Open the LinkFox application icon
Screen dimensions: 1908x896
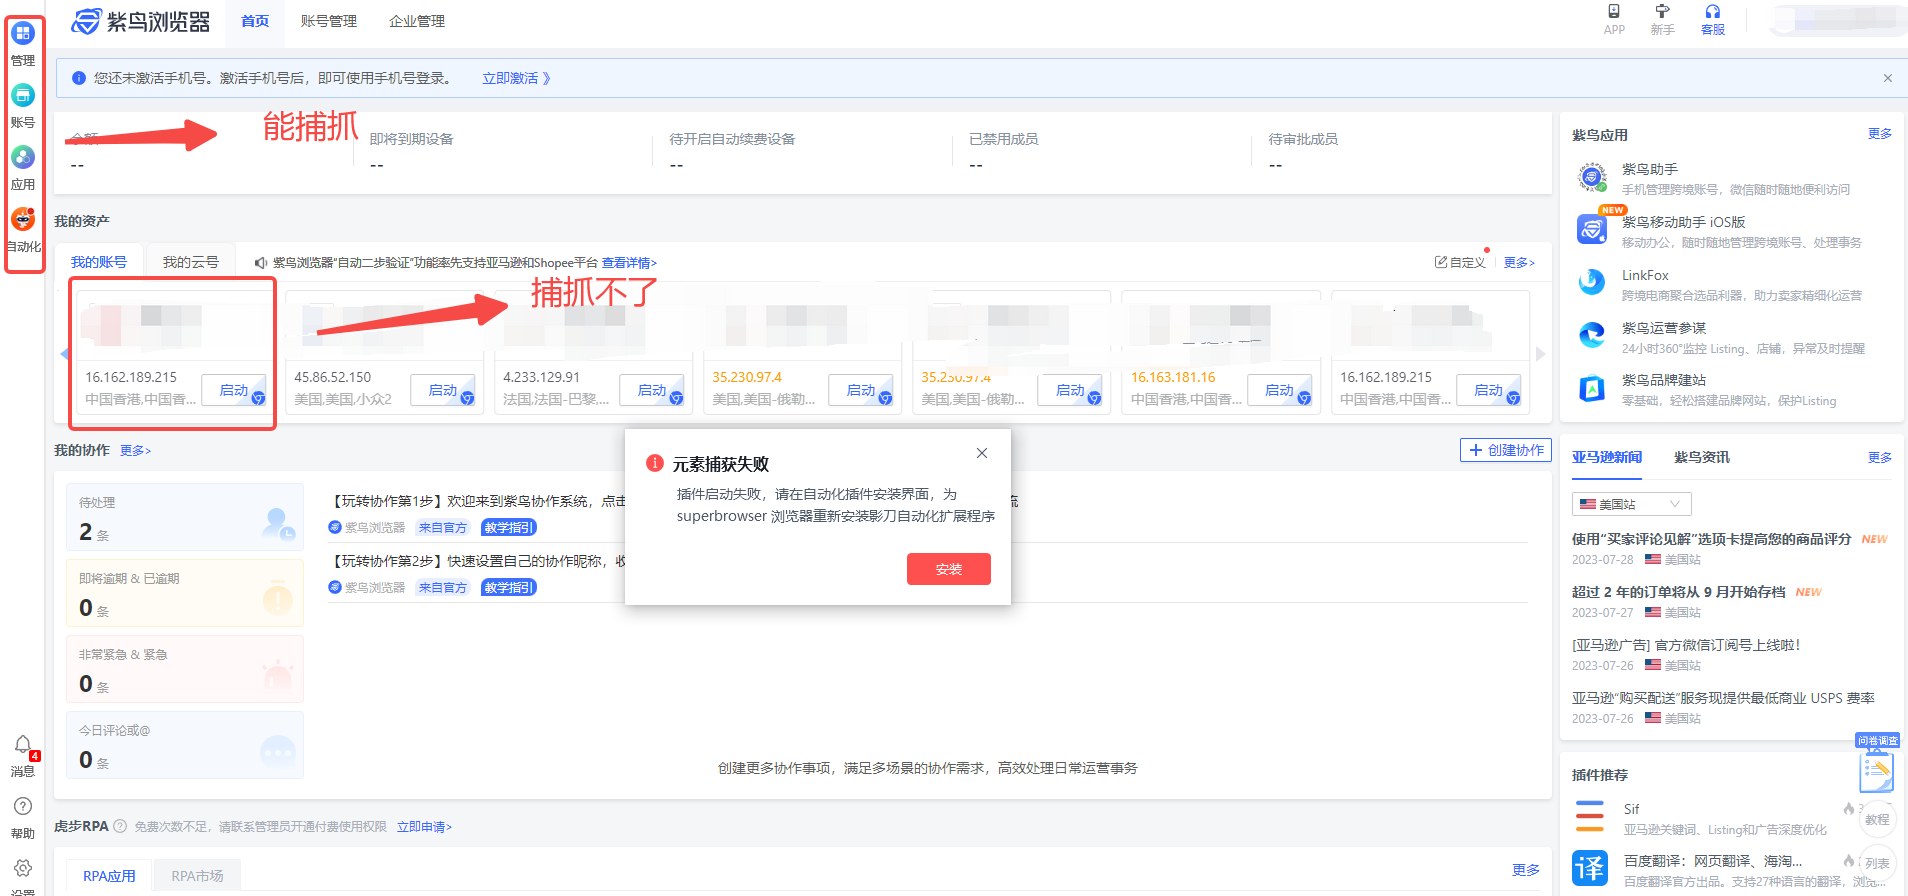[x=1592, y=284]
